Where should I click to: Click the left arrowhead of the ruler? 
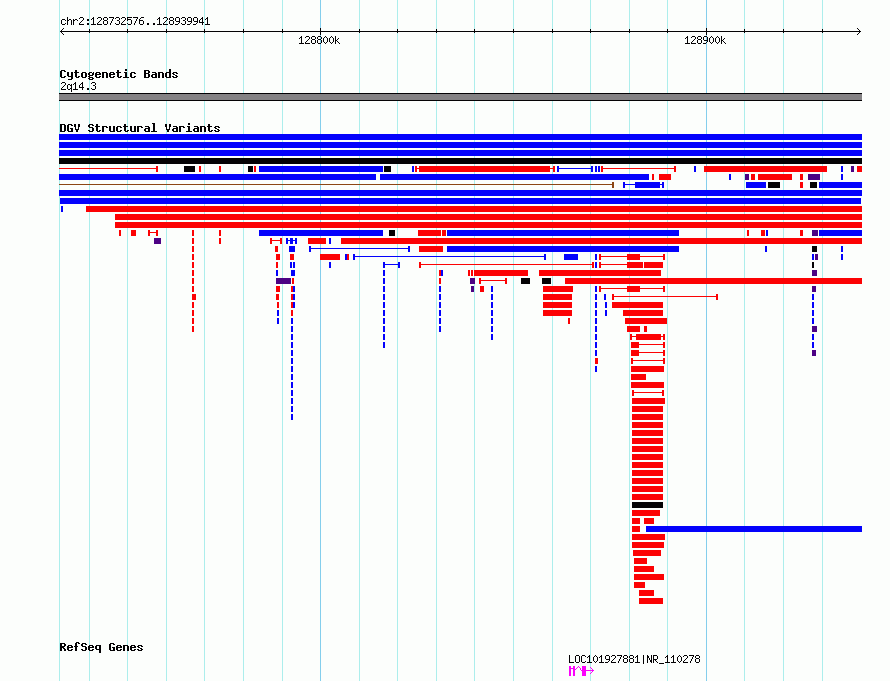pos(62,32)
